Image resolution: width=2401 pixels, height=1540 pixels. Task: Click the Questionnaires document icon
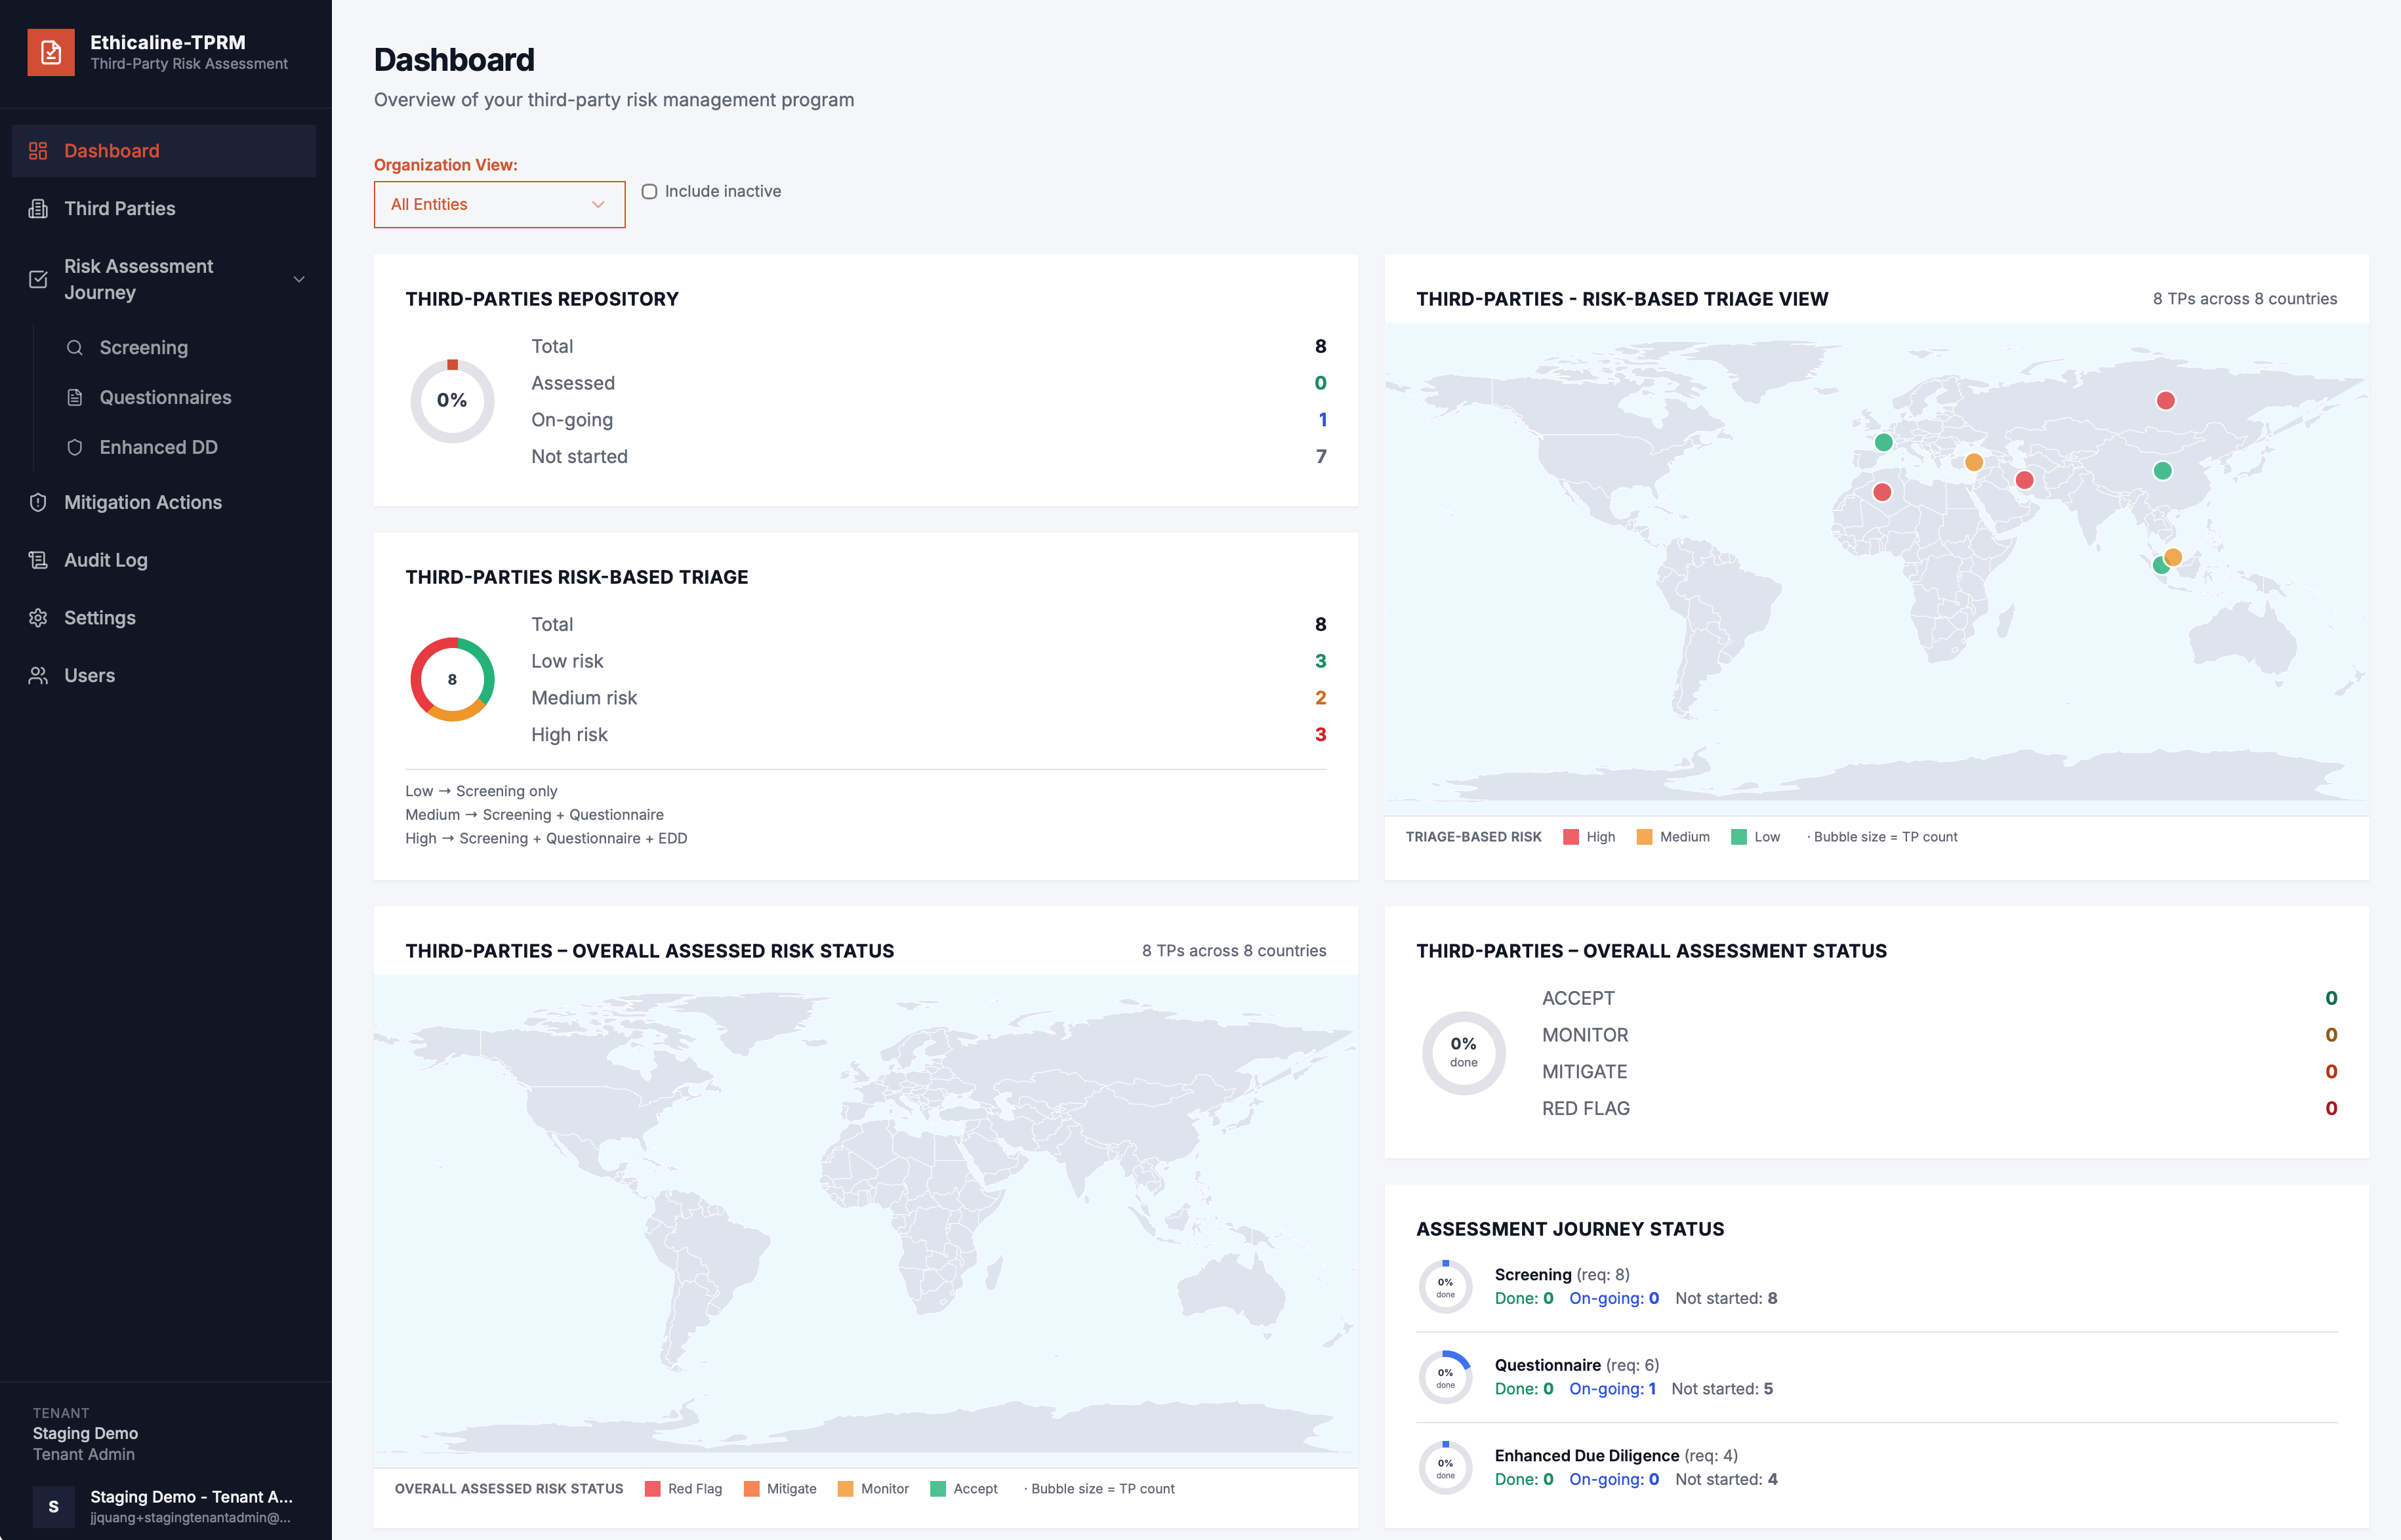[74, 398]
